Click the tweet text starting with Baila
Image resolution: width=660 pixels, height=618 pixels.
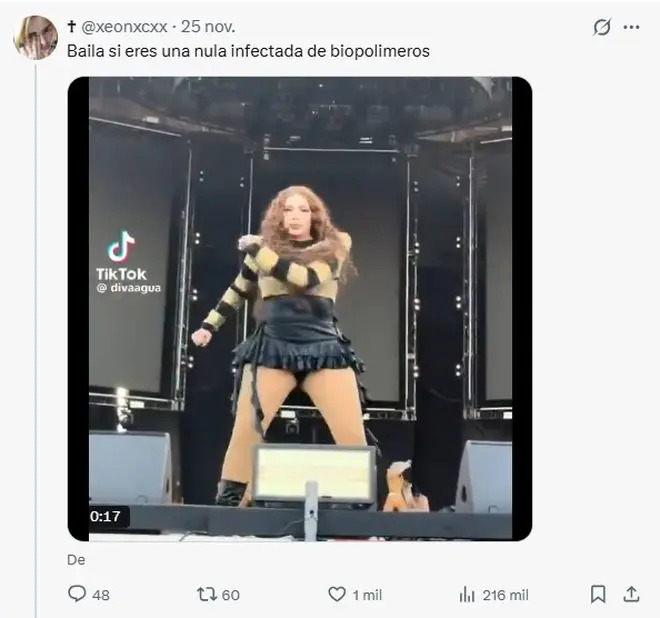(248, 50)
